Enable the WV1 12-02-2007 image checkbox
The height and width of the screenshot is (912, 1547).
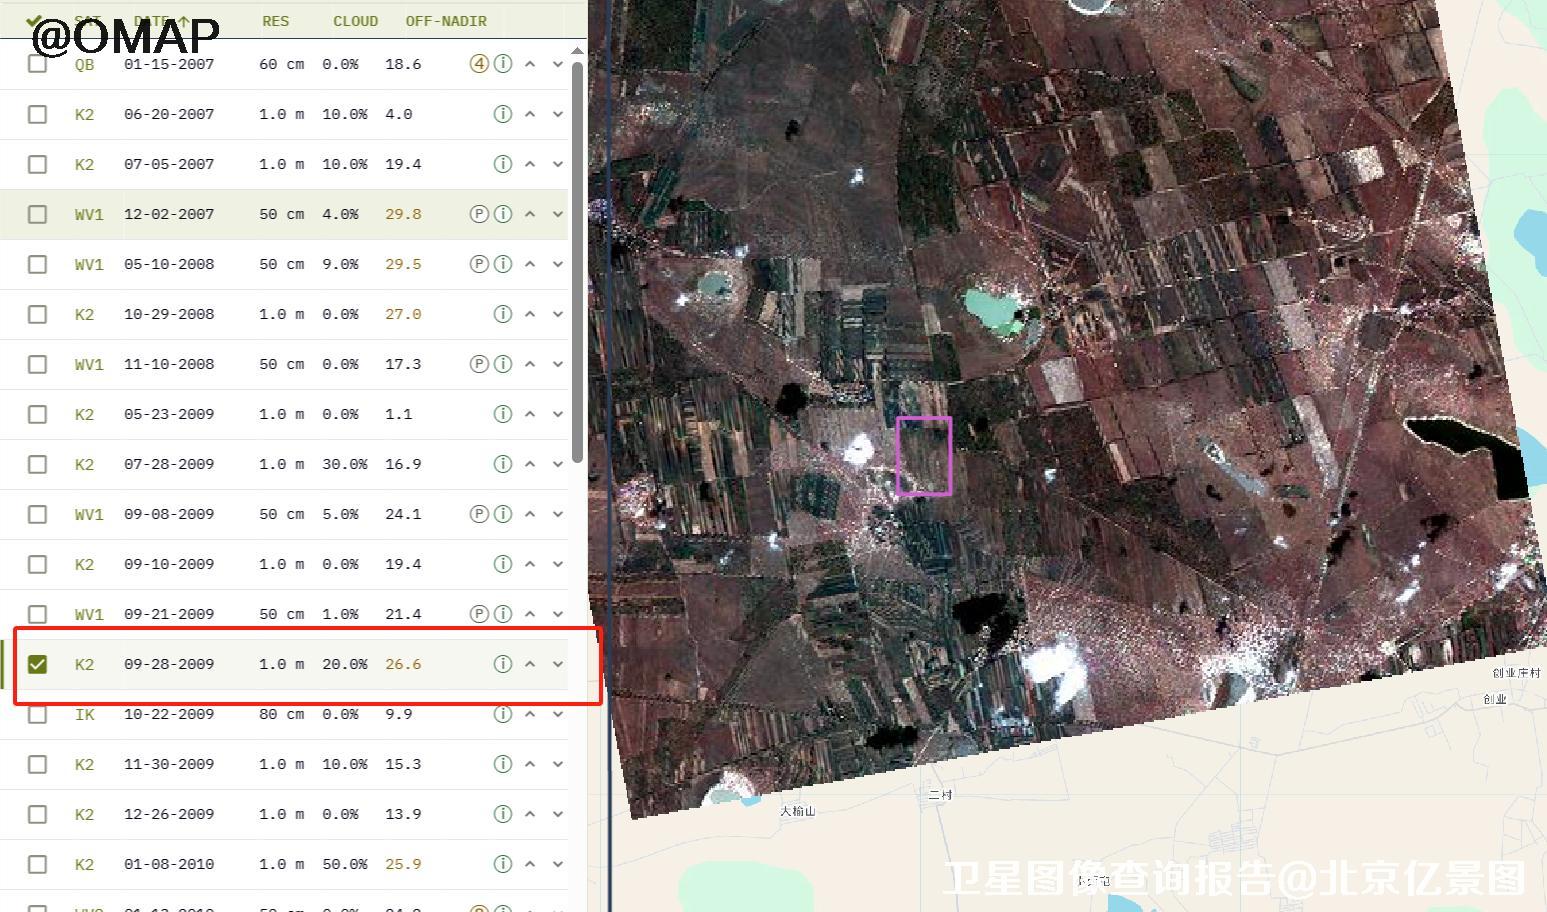click(37, 214)
